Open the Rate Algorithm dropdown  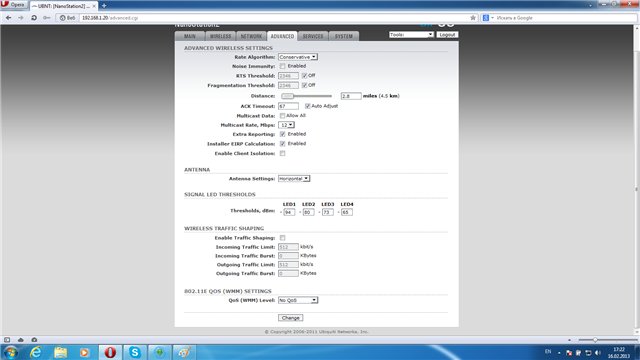click(x=298, y=57)
